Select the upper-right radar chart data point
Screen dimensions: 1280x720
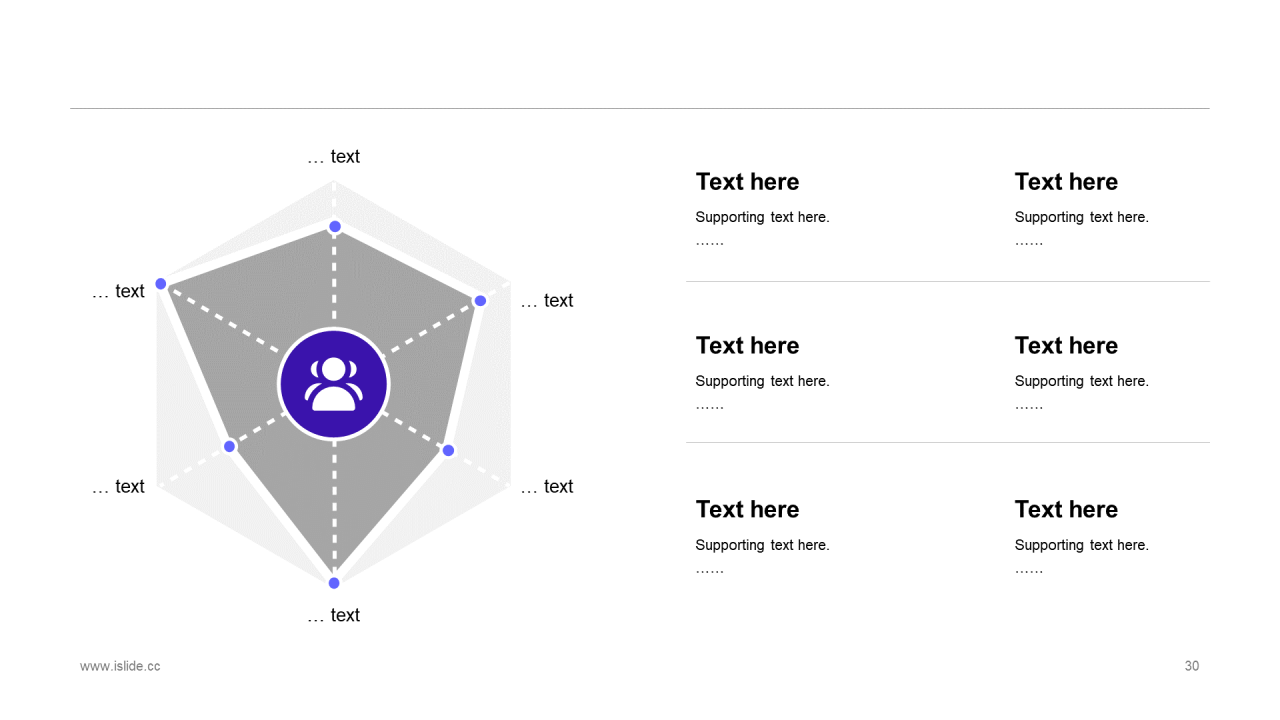pos(480,301)
